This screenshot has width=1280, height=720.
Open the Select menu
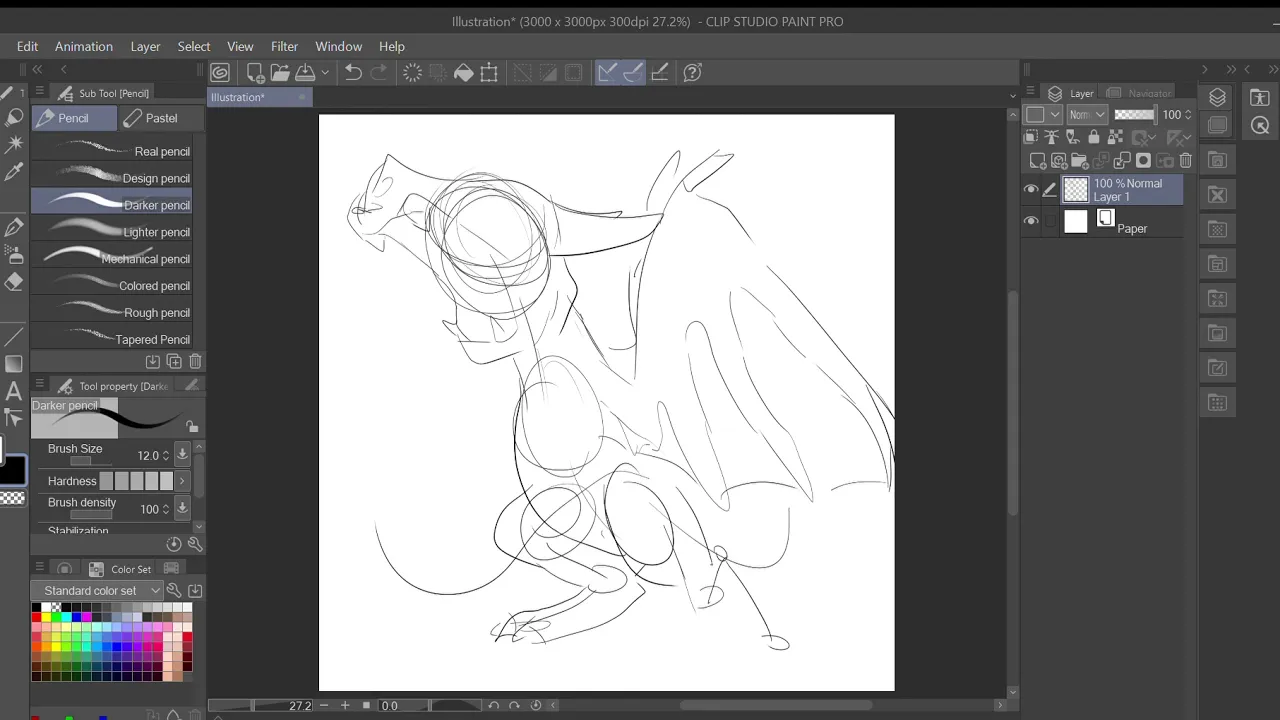pos(194,46)
